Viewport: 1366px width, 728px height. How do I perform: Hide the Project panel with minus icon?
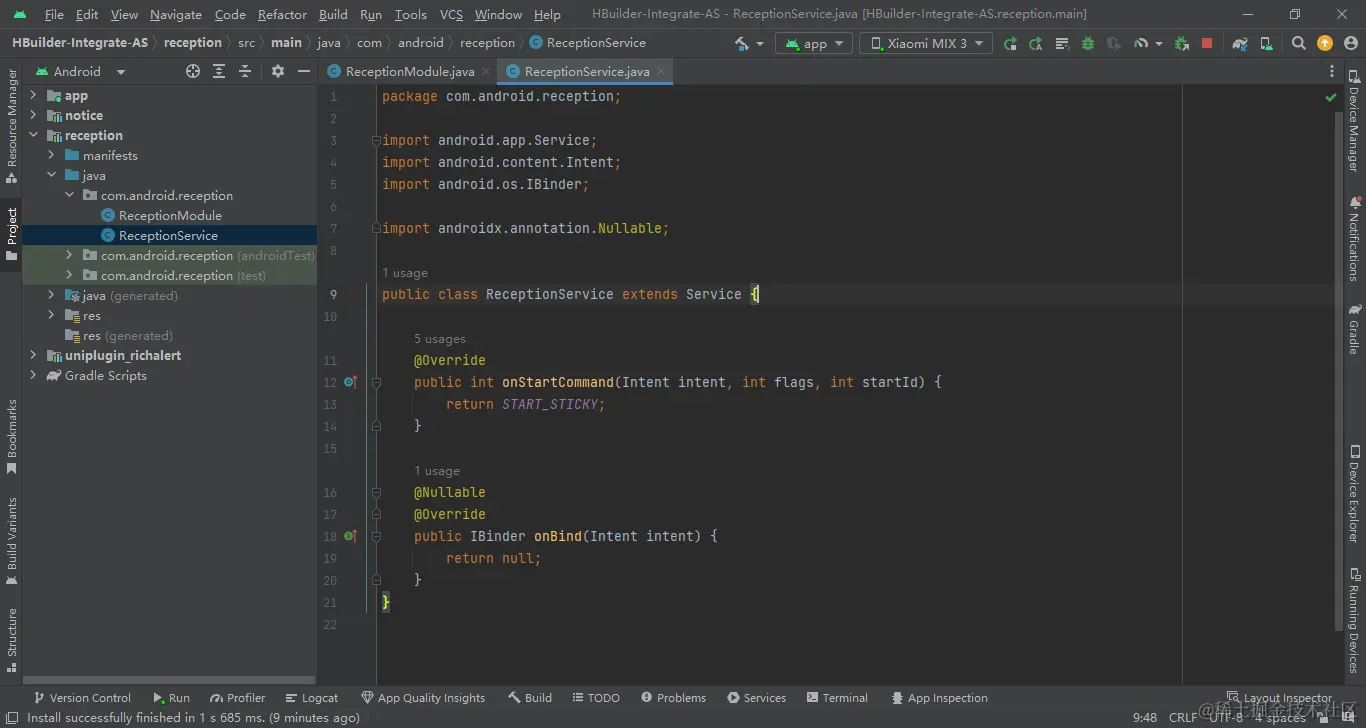click(304, 71)
